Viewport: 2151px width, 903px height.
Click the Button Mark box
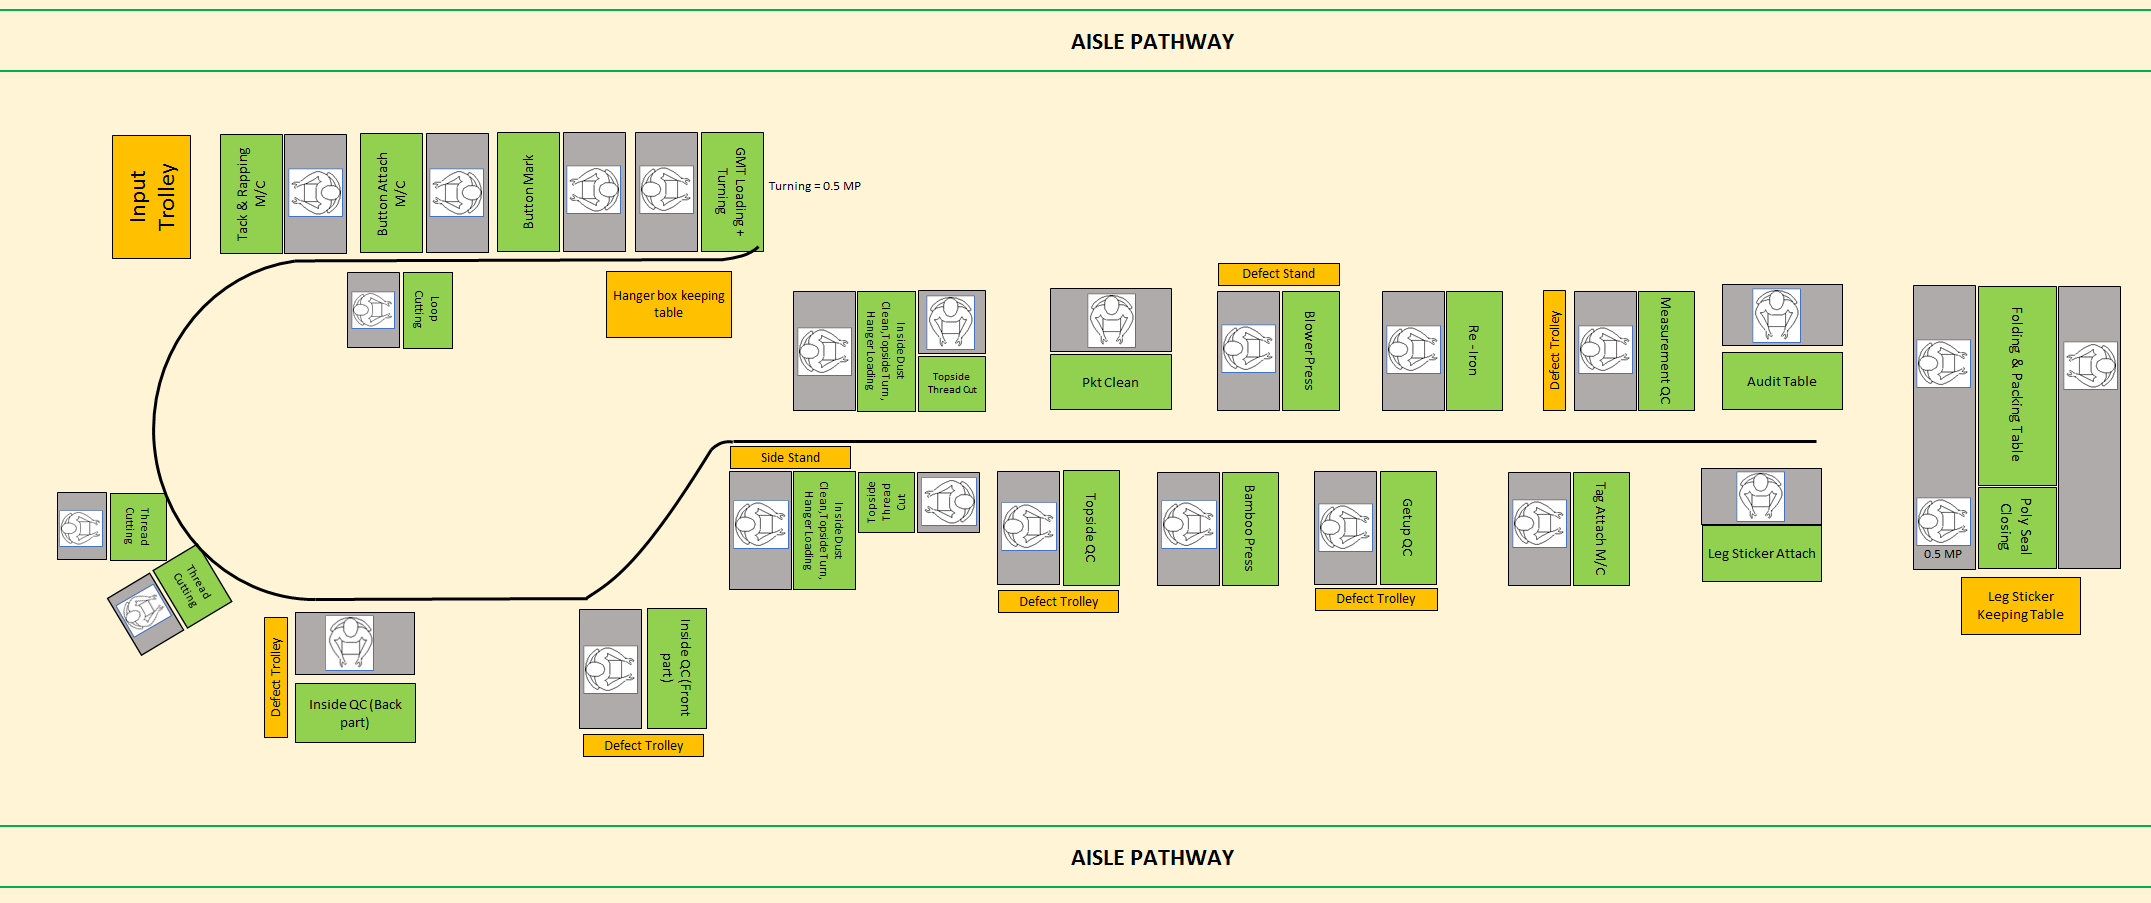(x=528, y=192)
